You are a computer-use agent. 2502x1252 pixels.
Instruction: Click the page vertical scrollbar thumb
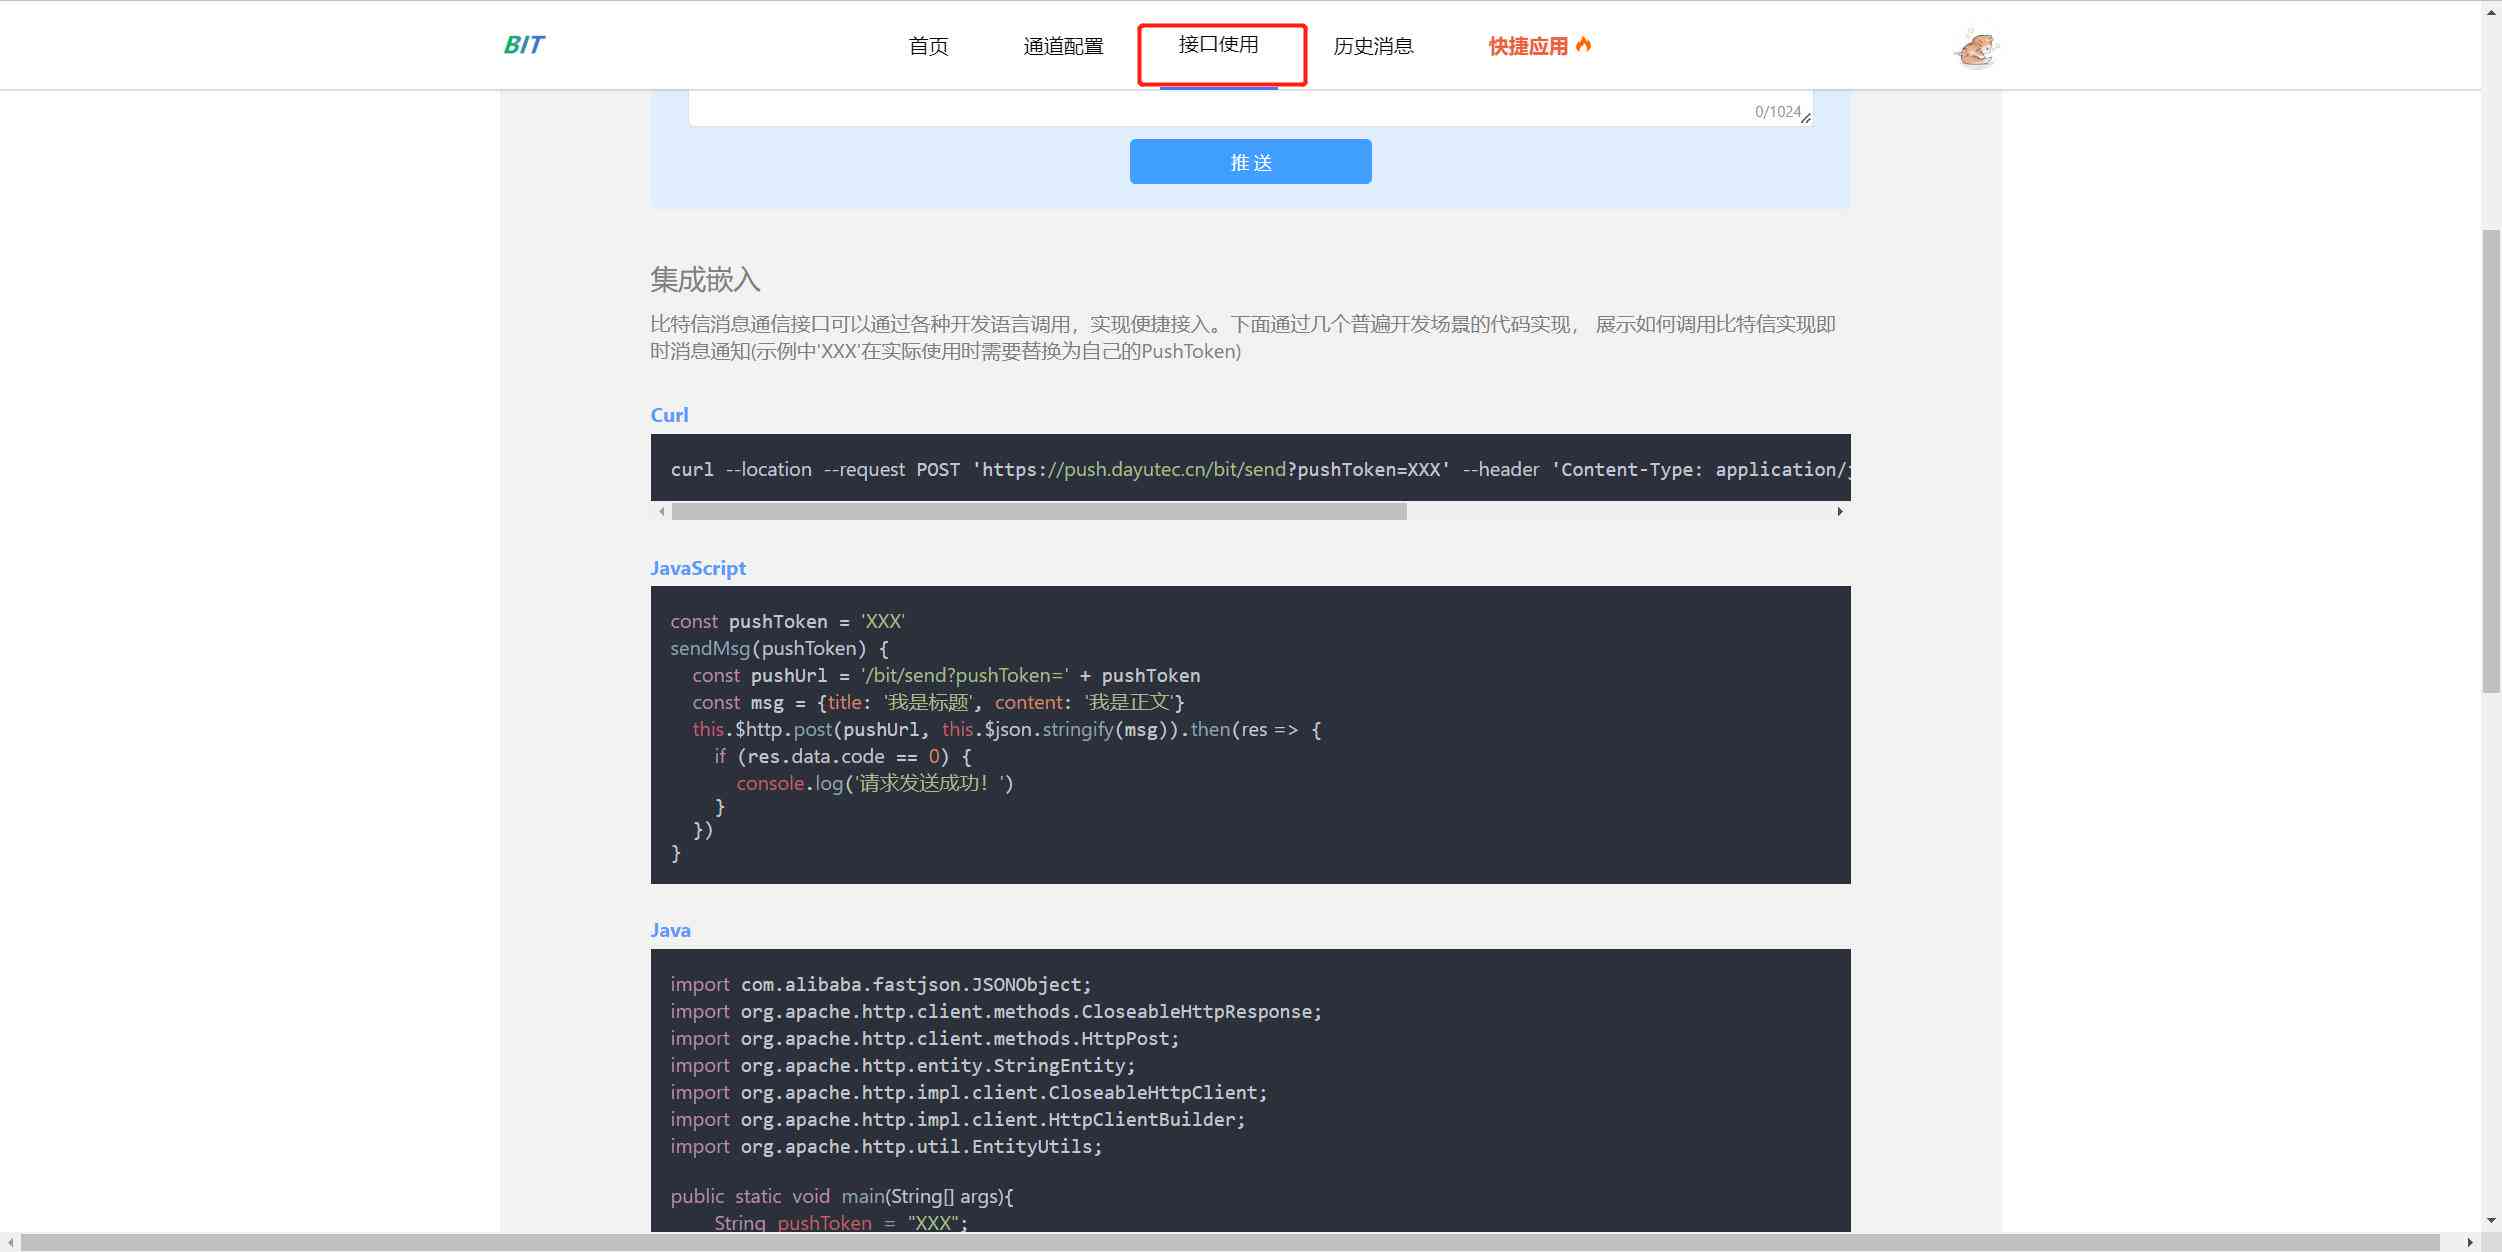coord(2491,460)
